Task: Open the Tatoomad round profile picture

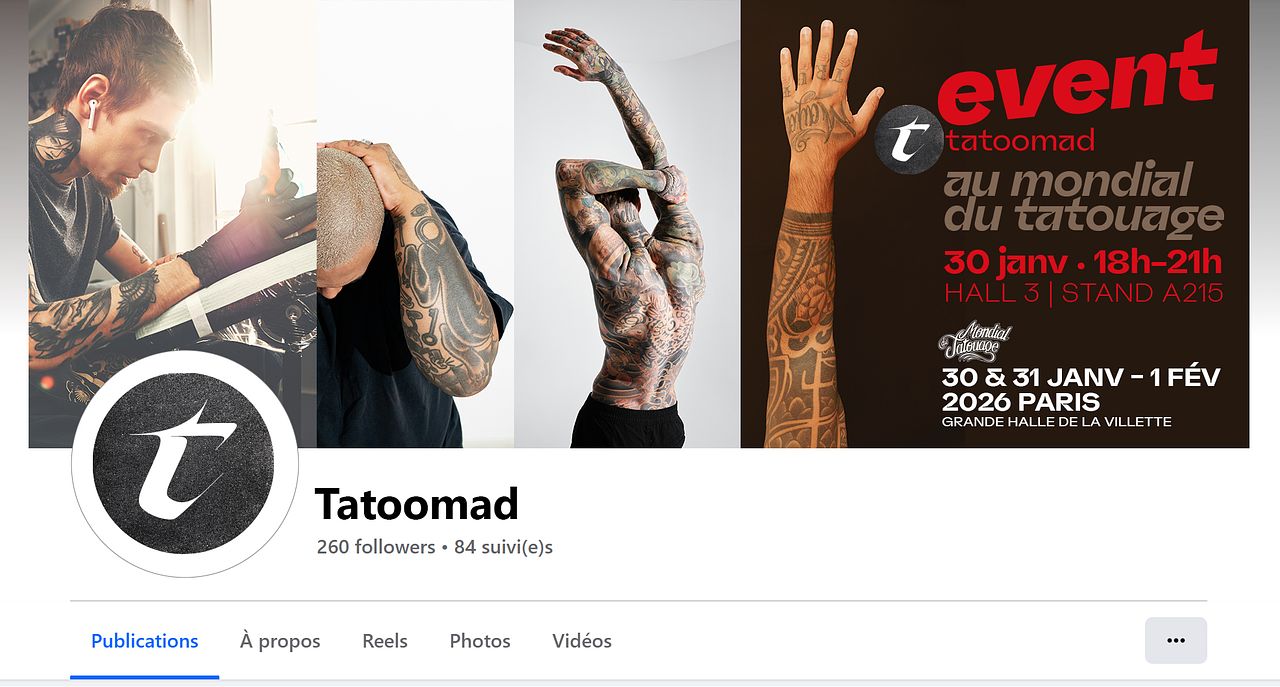Action: (185, 464)
